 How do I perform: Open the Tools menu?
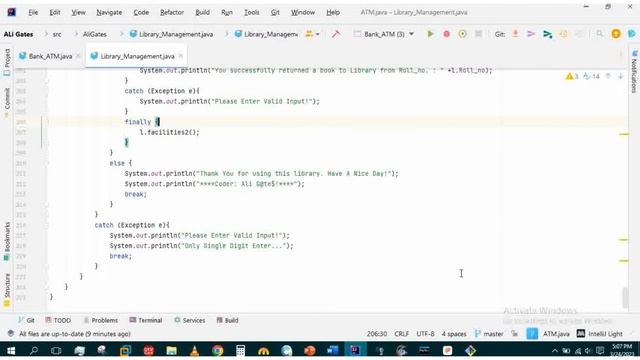[251, 12]
